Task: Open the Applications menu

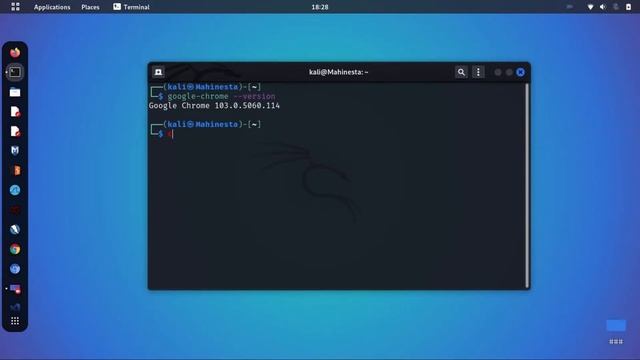Action: click(x=52, y=7)
